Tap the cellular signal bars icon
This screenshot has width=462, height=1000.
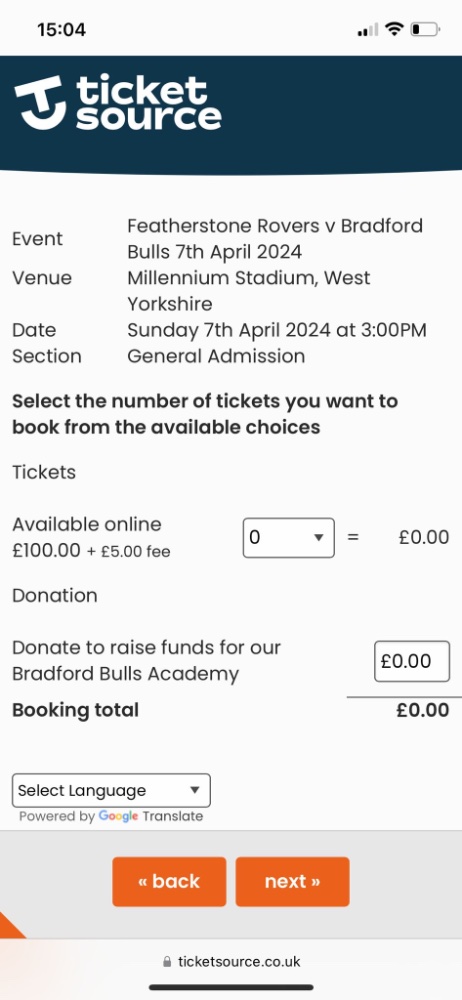[368, 30]
